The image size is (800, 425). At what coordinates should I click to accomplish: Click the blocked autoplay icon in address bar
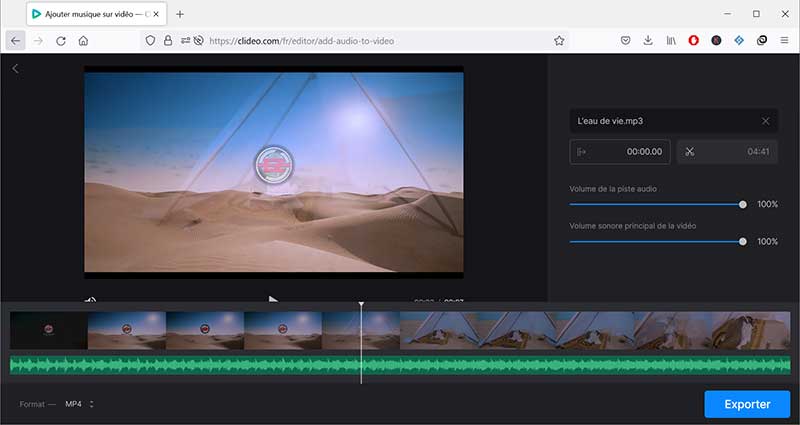pos(199,40)
